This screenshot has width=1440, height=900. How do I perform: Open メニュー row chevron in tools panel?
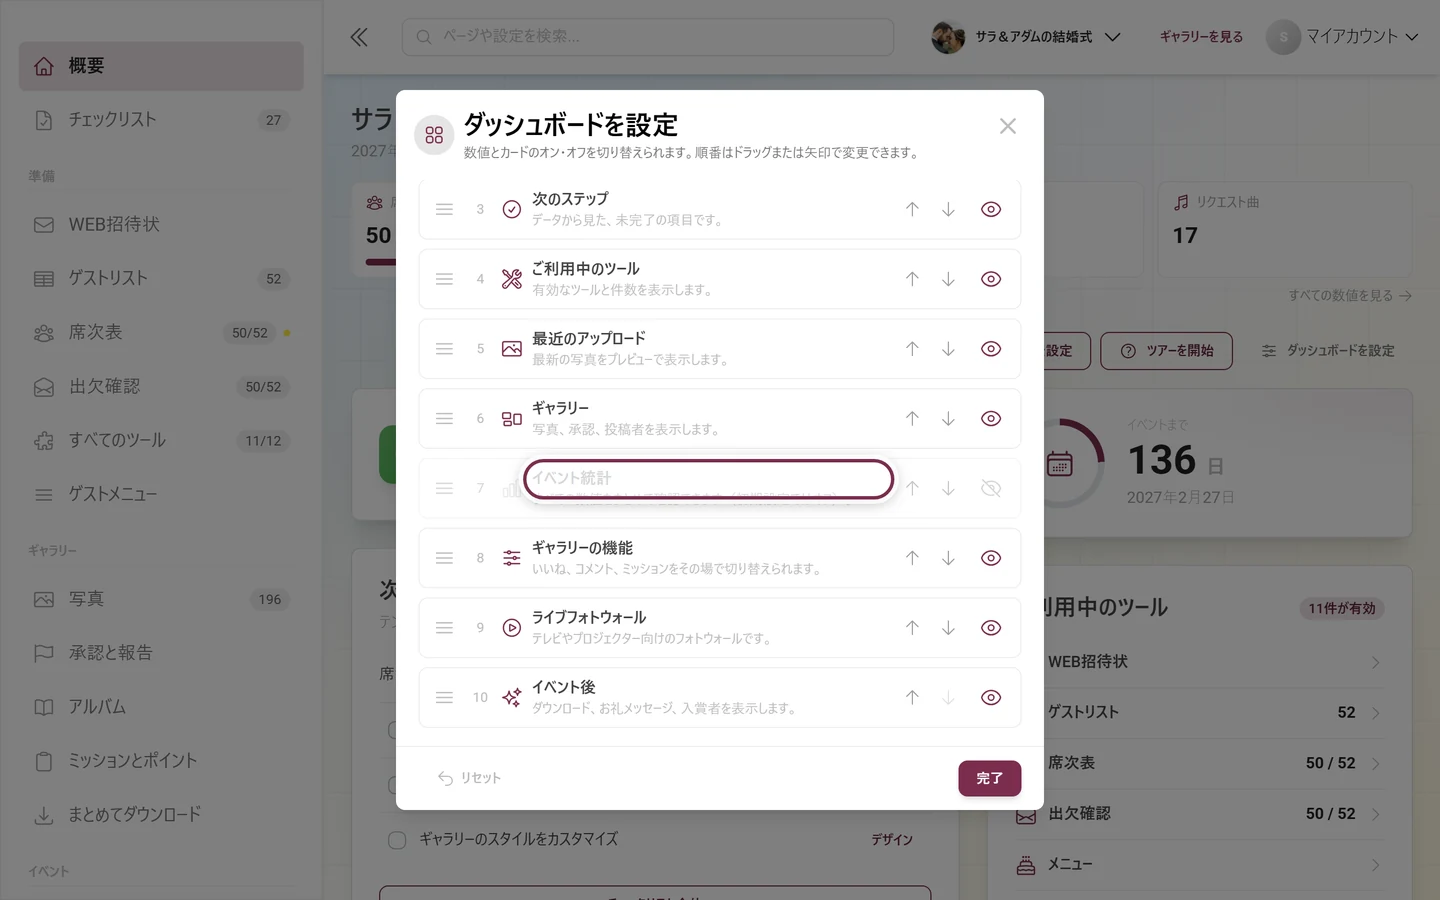1376,865
